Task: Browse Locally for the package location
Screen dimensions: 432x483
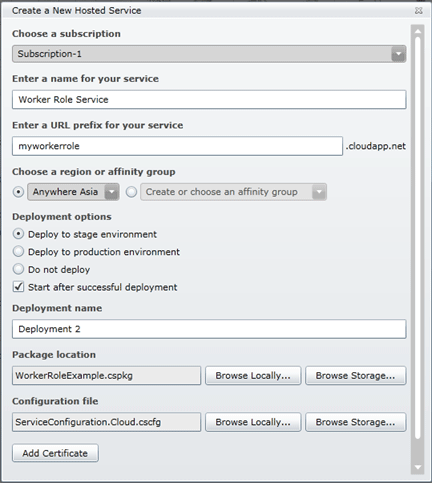Action: 253,376
